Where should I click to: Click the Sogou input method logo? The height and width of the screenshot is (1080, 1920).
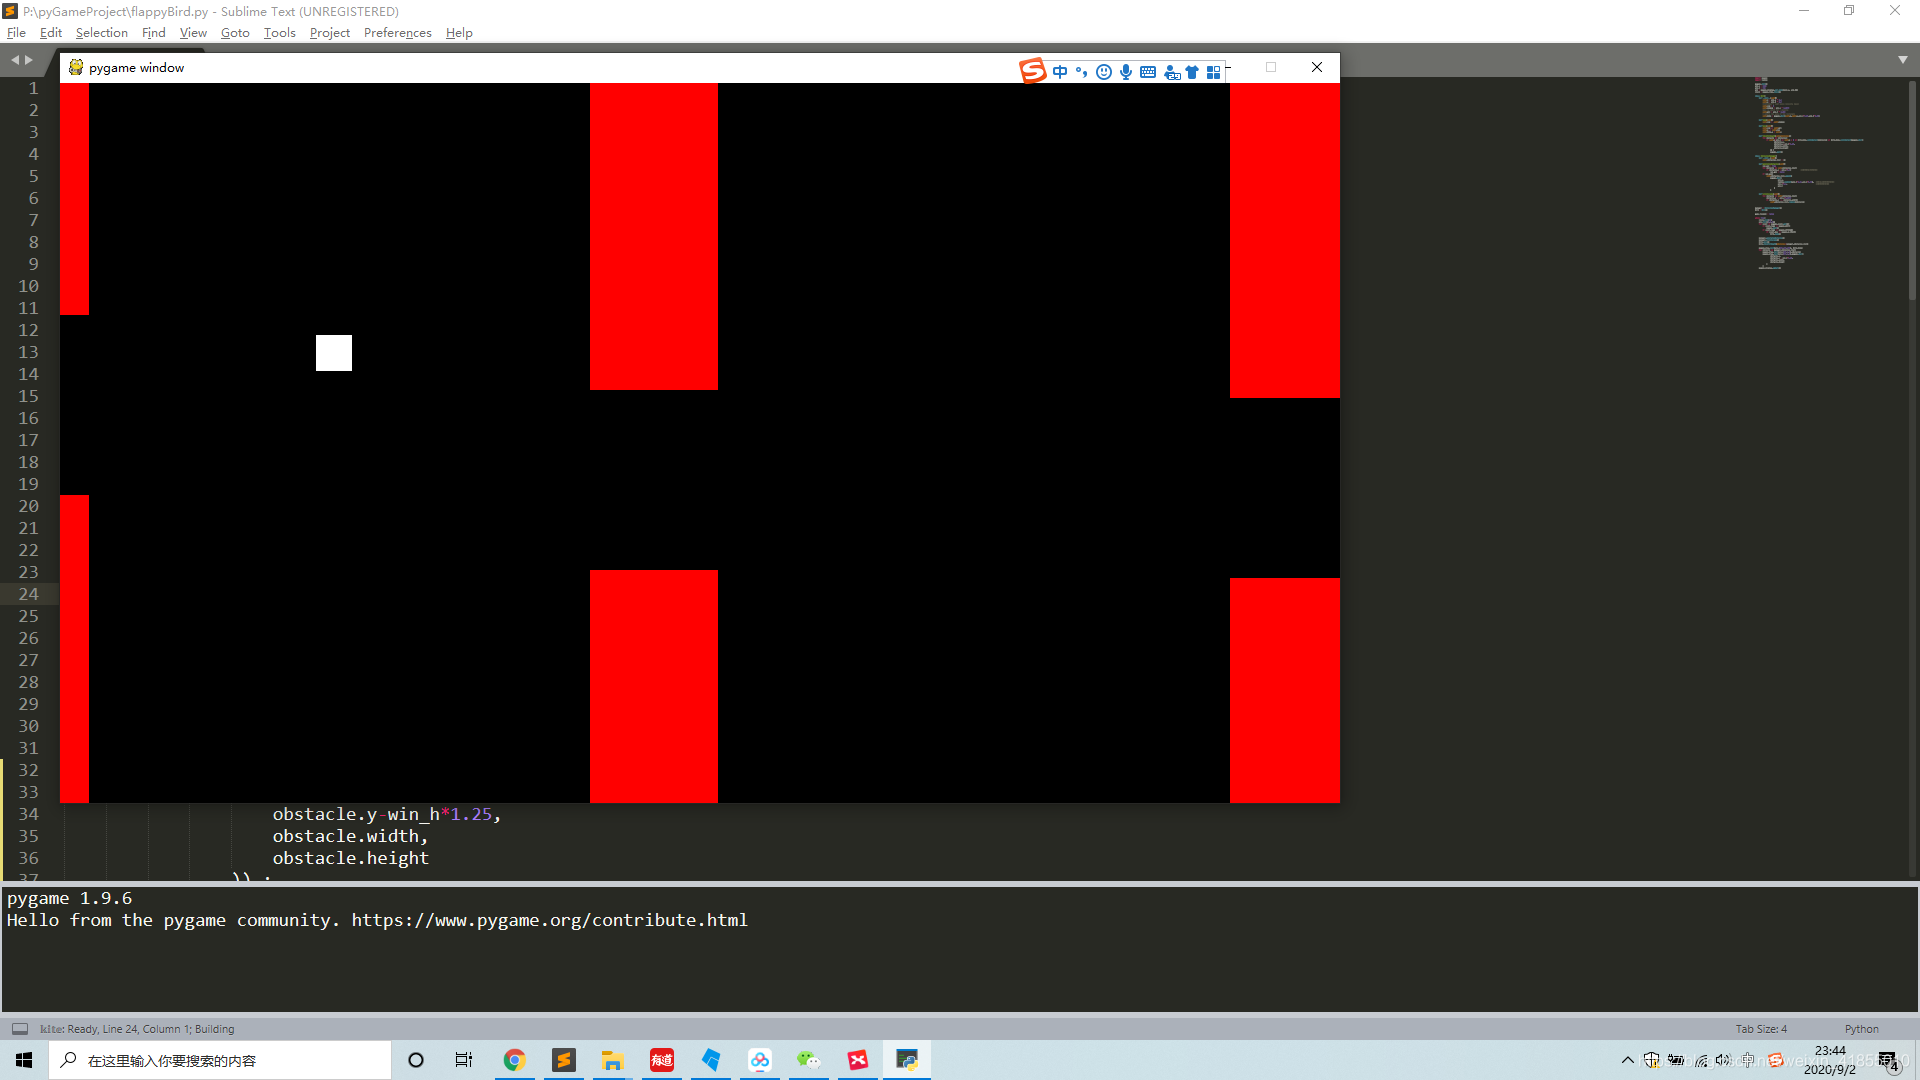pos(1032,70)
